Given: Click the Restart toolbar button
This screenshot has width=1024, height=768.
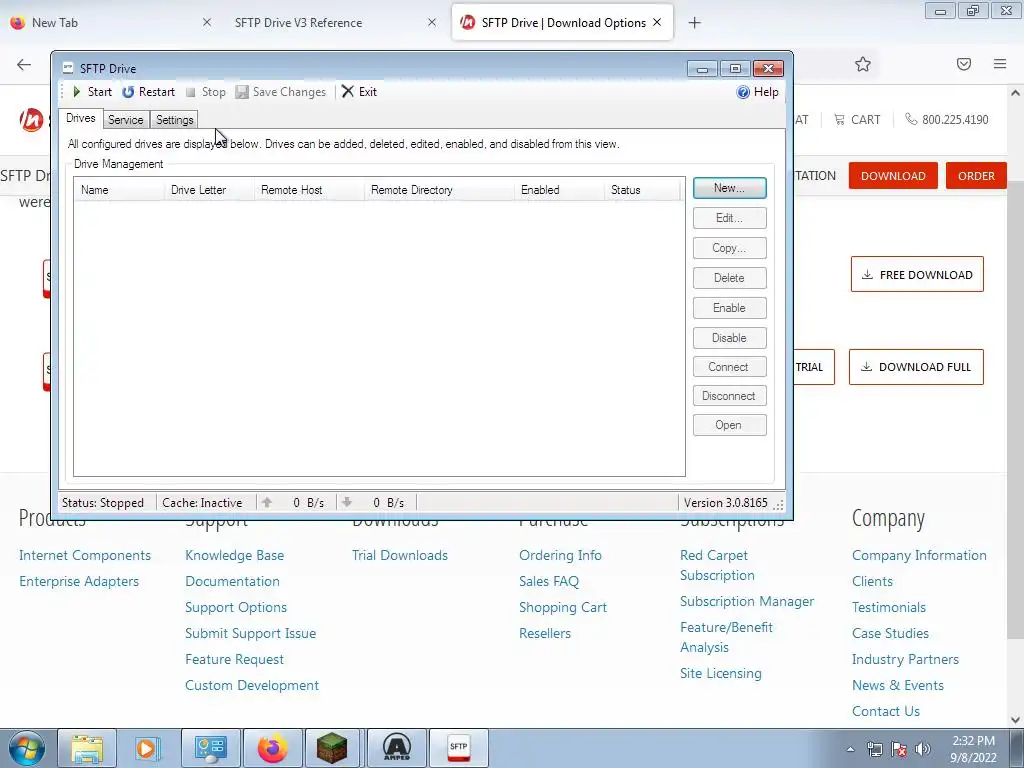Looking at the screenshot, I should (x=148, y=92).
